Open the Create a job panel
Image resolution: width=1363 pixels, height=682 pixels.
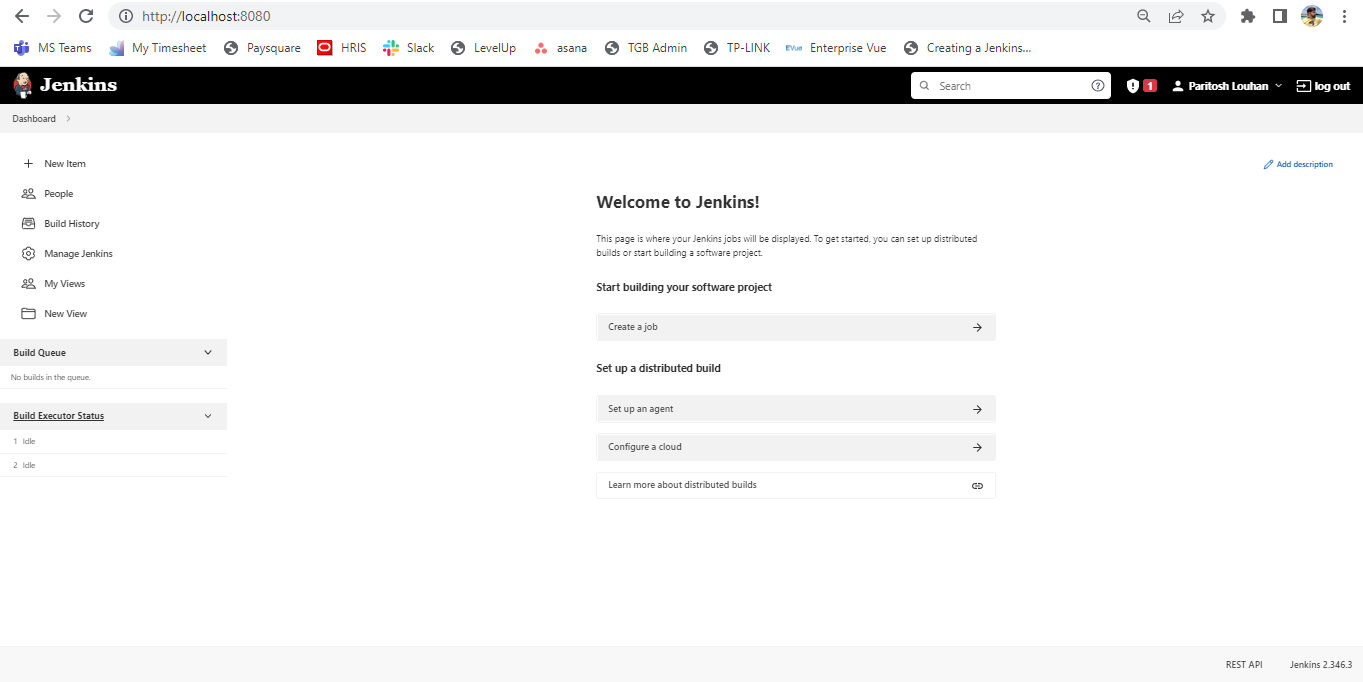click(x=795, y=327)
